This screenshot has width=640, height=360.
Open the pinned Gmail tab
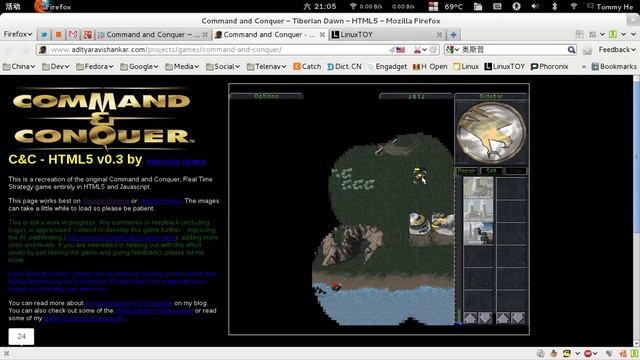pos(73,35)
